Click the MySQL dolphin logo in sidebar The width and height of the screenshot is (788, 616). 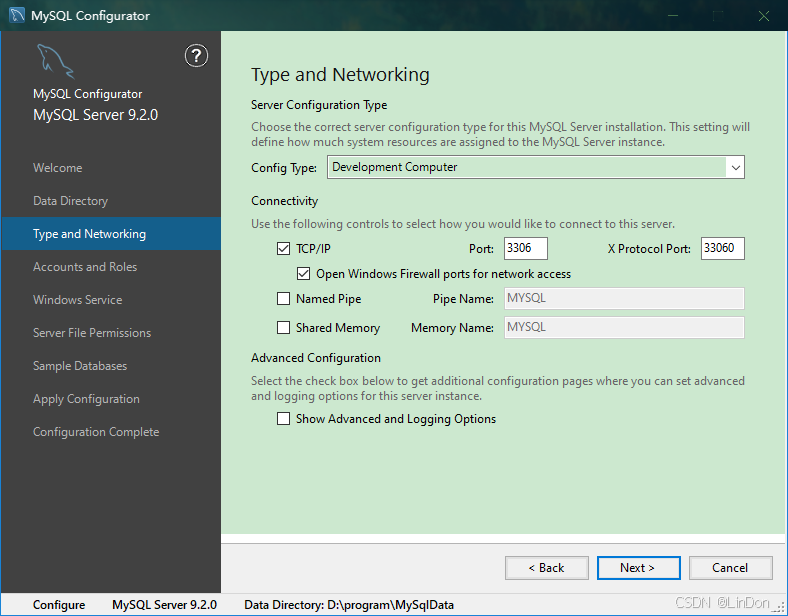click(55, 61)
